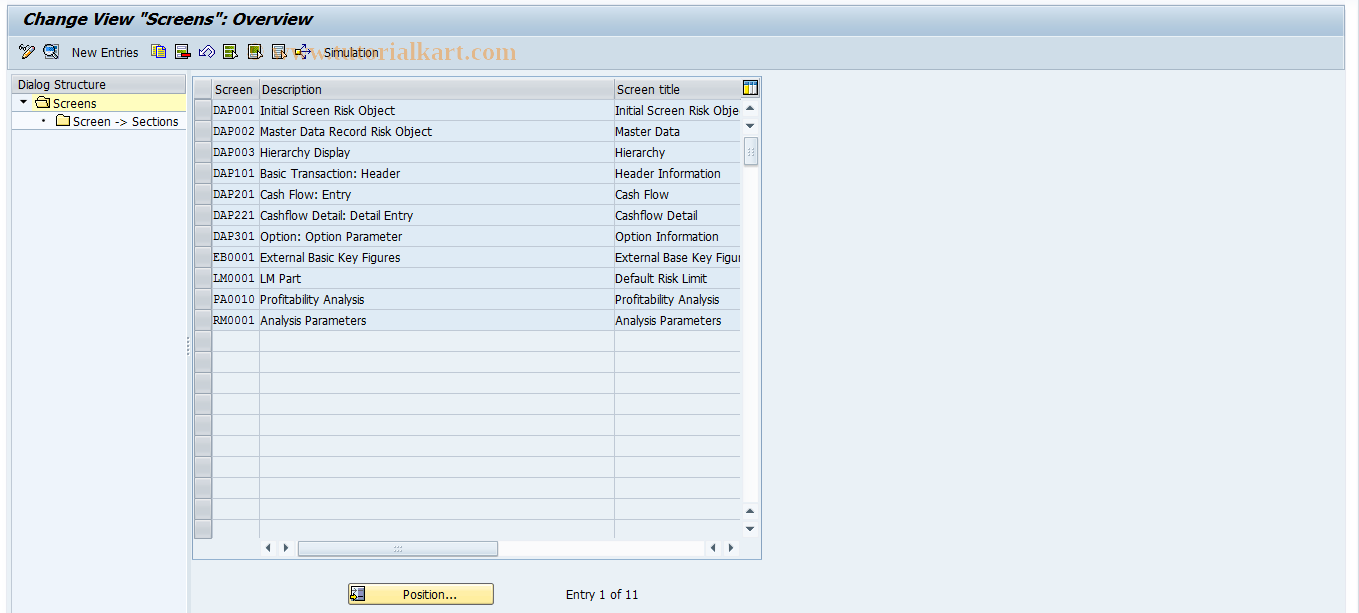The height and width of the screenshot is (613, 1359).
Task: Click the Select Block icon
Action: (x=255, y=52)
